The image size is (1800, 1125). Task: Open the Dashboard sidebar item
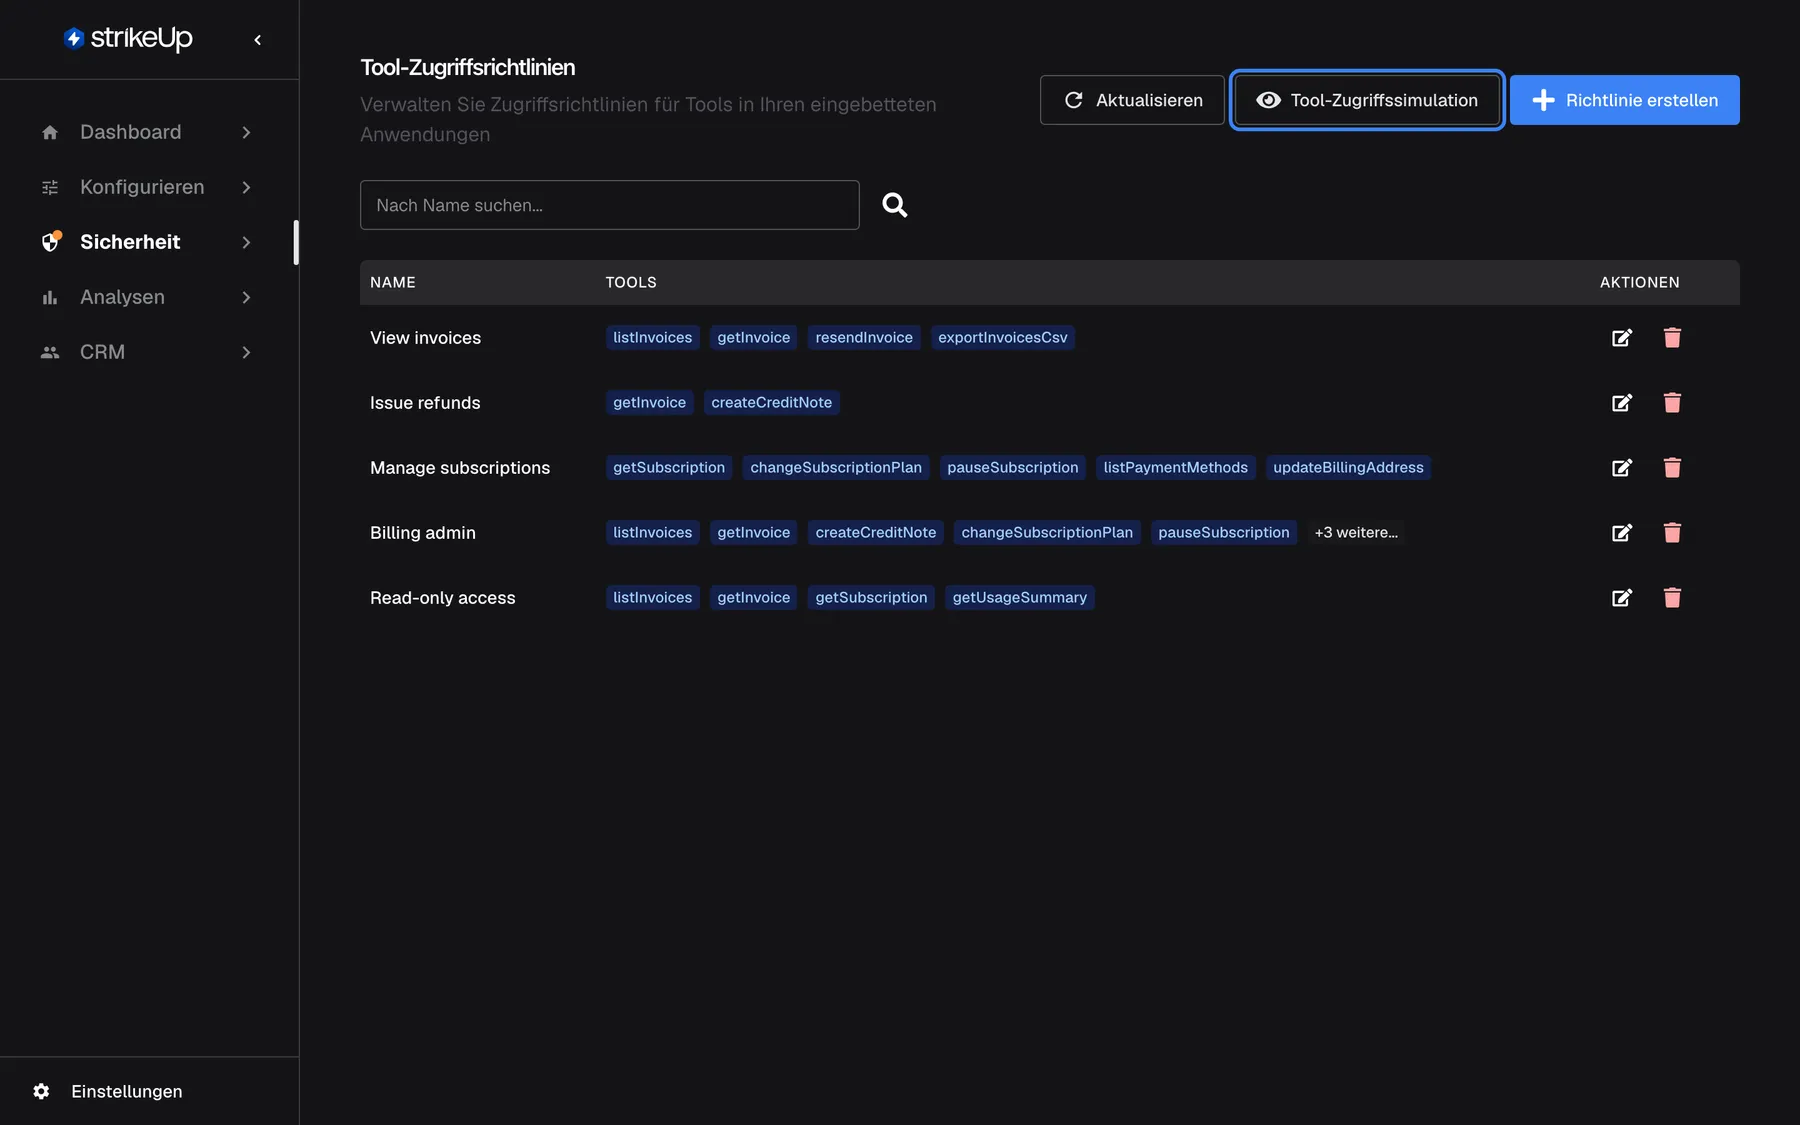point(130,132)
